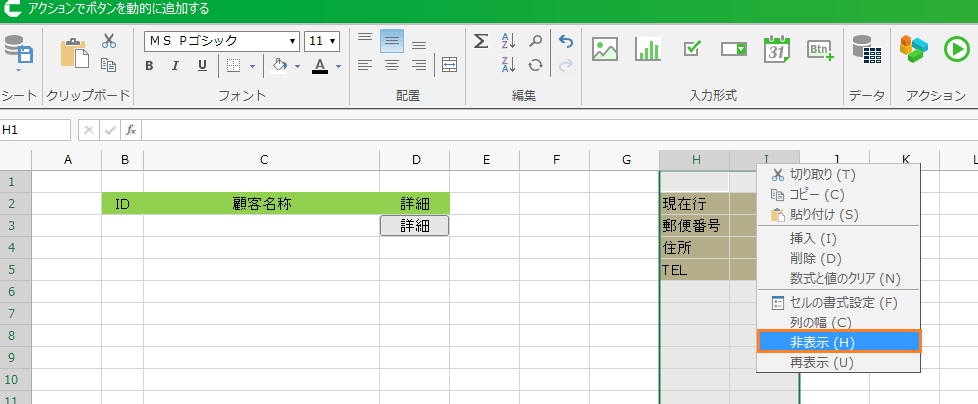978x404 pixels.
Task: Toggle underline formatting
Action: coord(202,66)
